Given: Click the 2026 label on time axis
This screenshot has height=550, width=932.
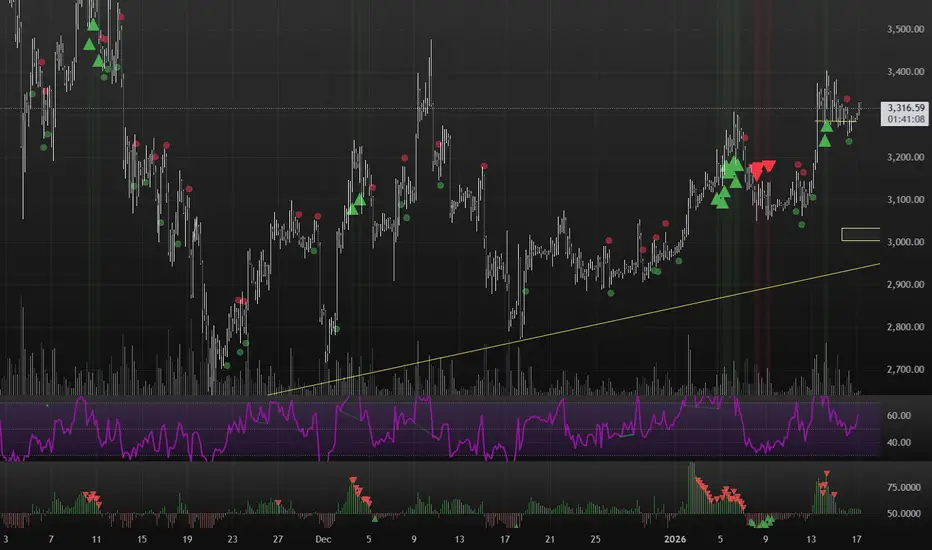Looking at the screenshot, I should pyautogui.click(x=675, y=539).
